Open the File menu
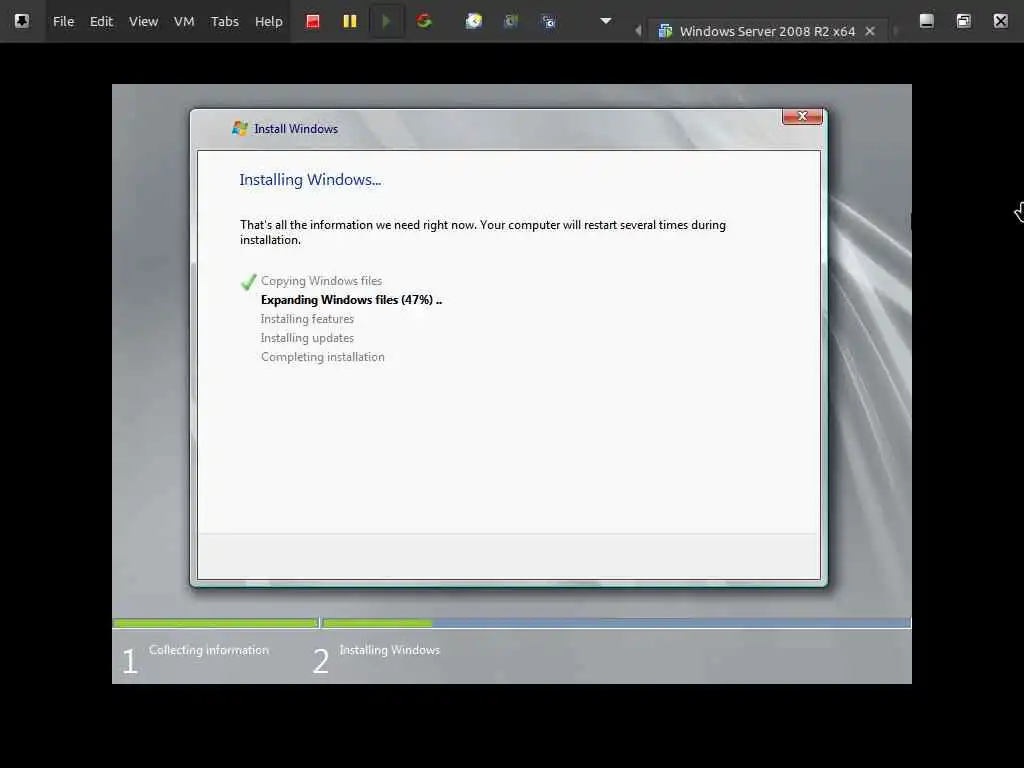The image size is (1024, 768). click(63, 22)
